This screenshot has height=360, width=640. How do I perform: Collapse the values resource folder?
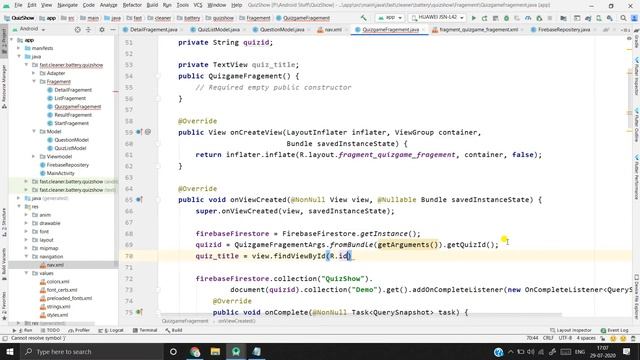[x=27, y=273]
